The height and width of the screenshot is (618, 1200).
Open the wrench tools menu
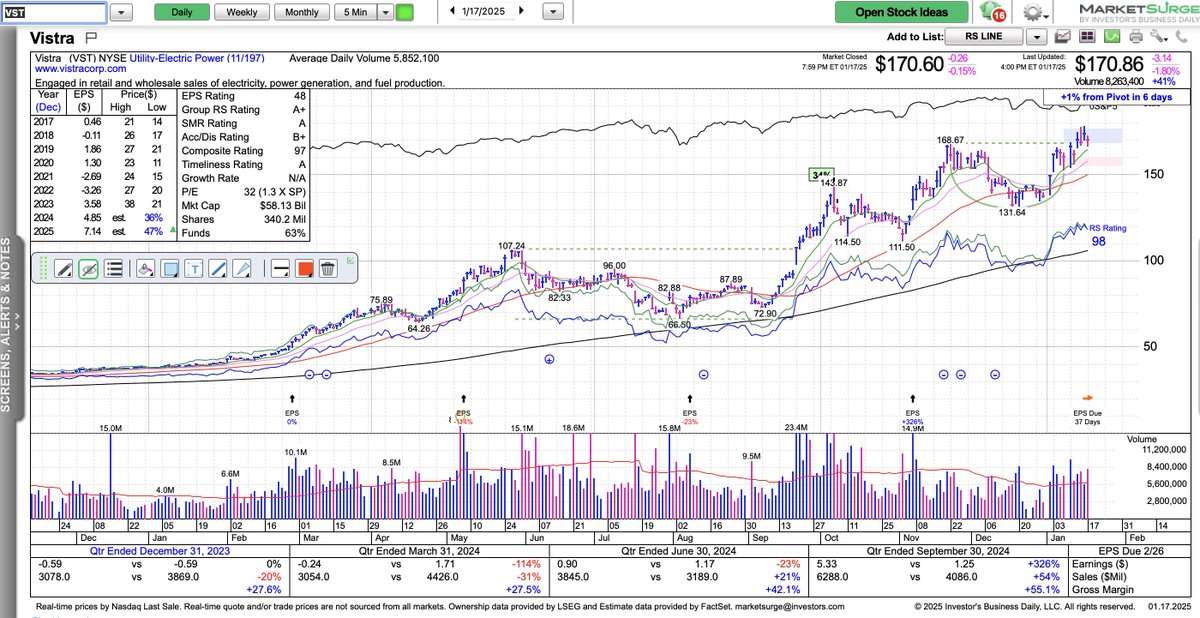click(1159, 37)
